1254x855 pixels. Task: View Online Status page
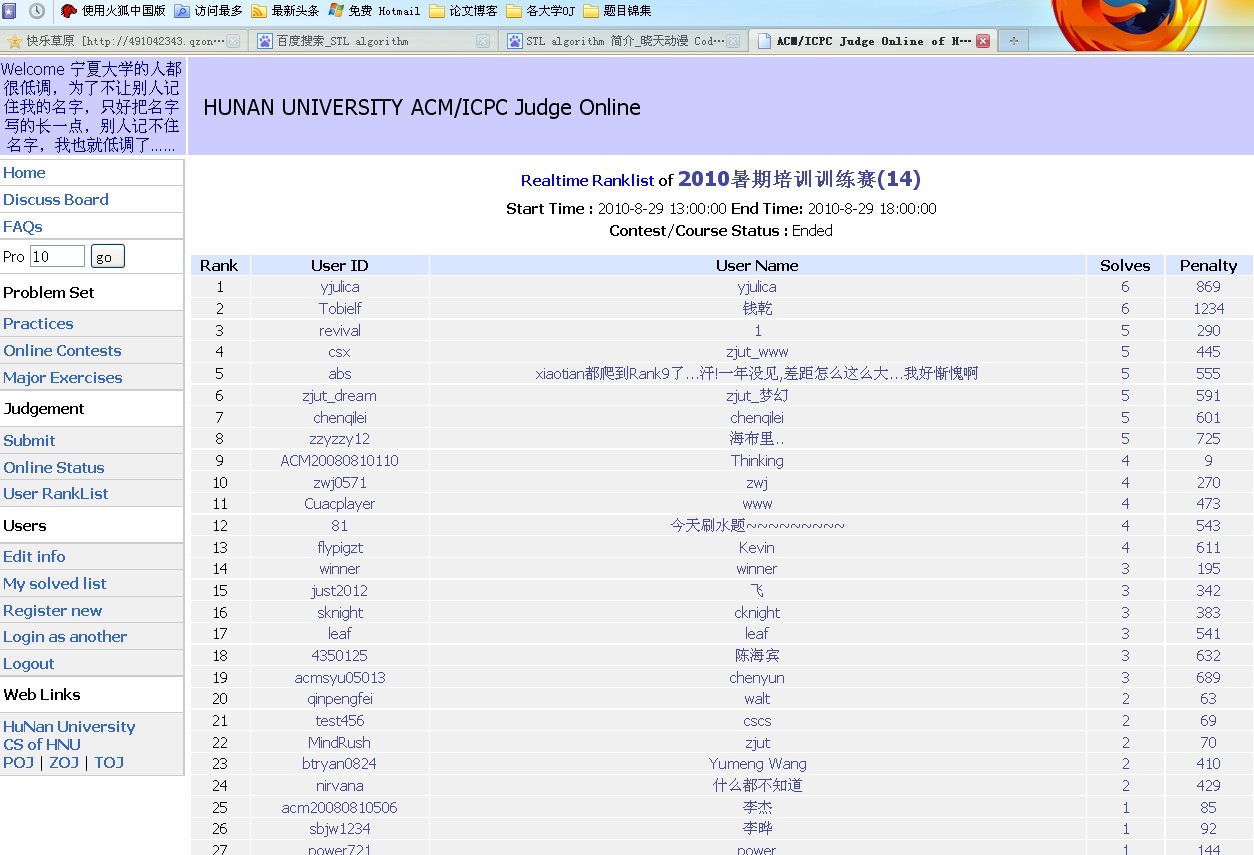[54, 468]
